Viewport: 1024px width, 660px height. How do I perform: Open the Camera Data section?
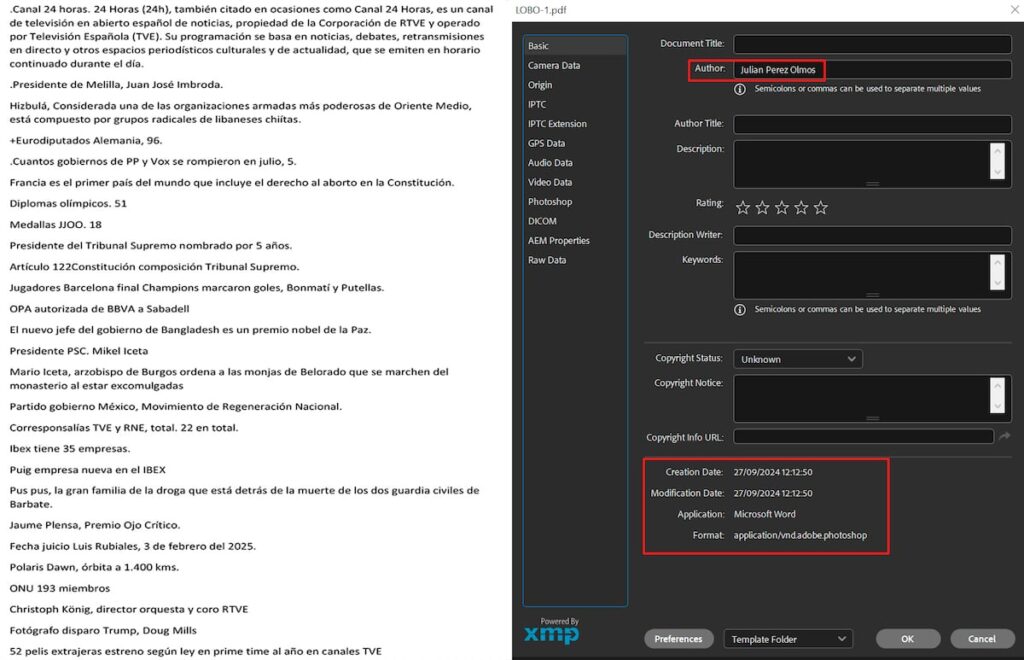[x=553, y=65]
